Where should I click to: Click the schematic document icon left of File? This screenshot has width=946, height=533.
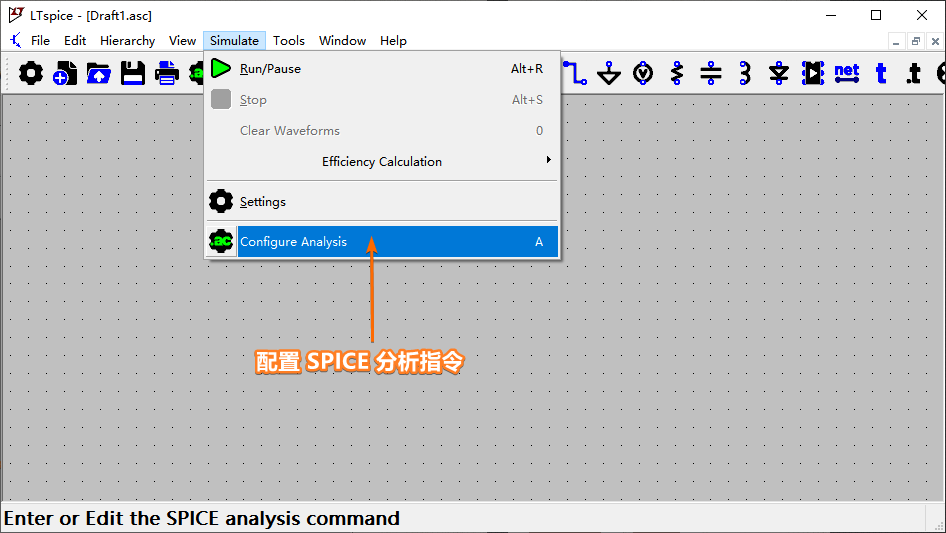[x=16, y=40]
